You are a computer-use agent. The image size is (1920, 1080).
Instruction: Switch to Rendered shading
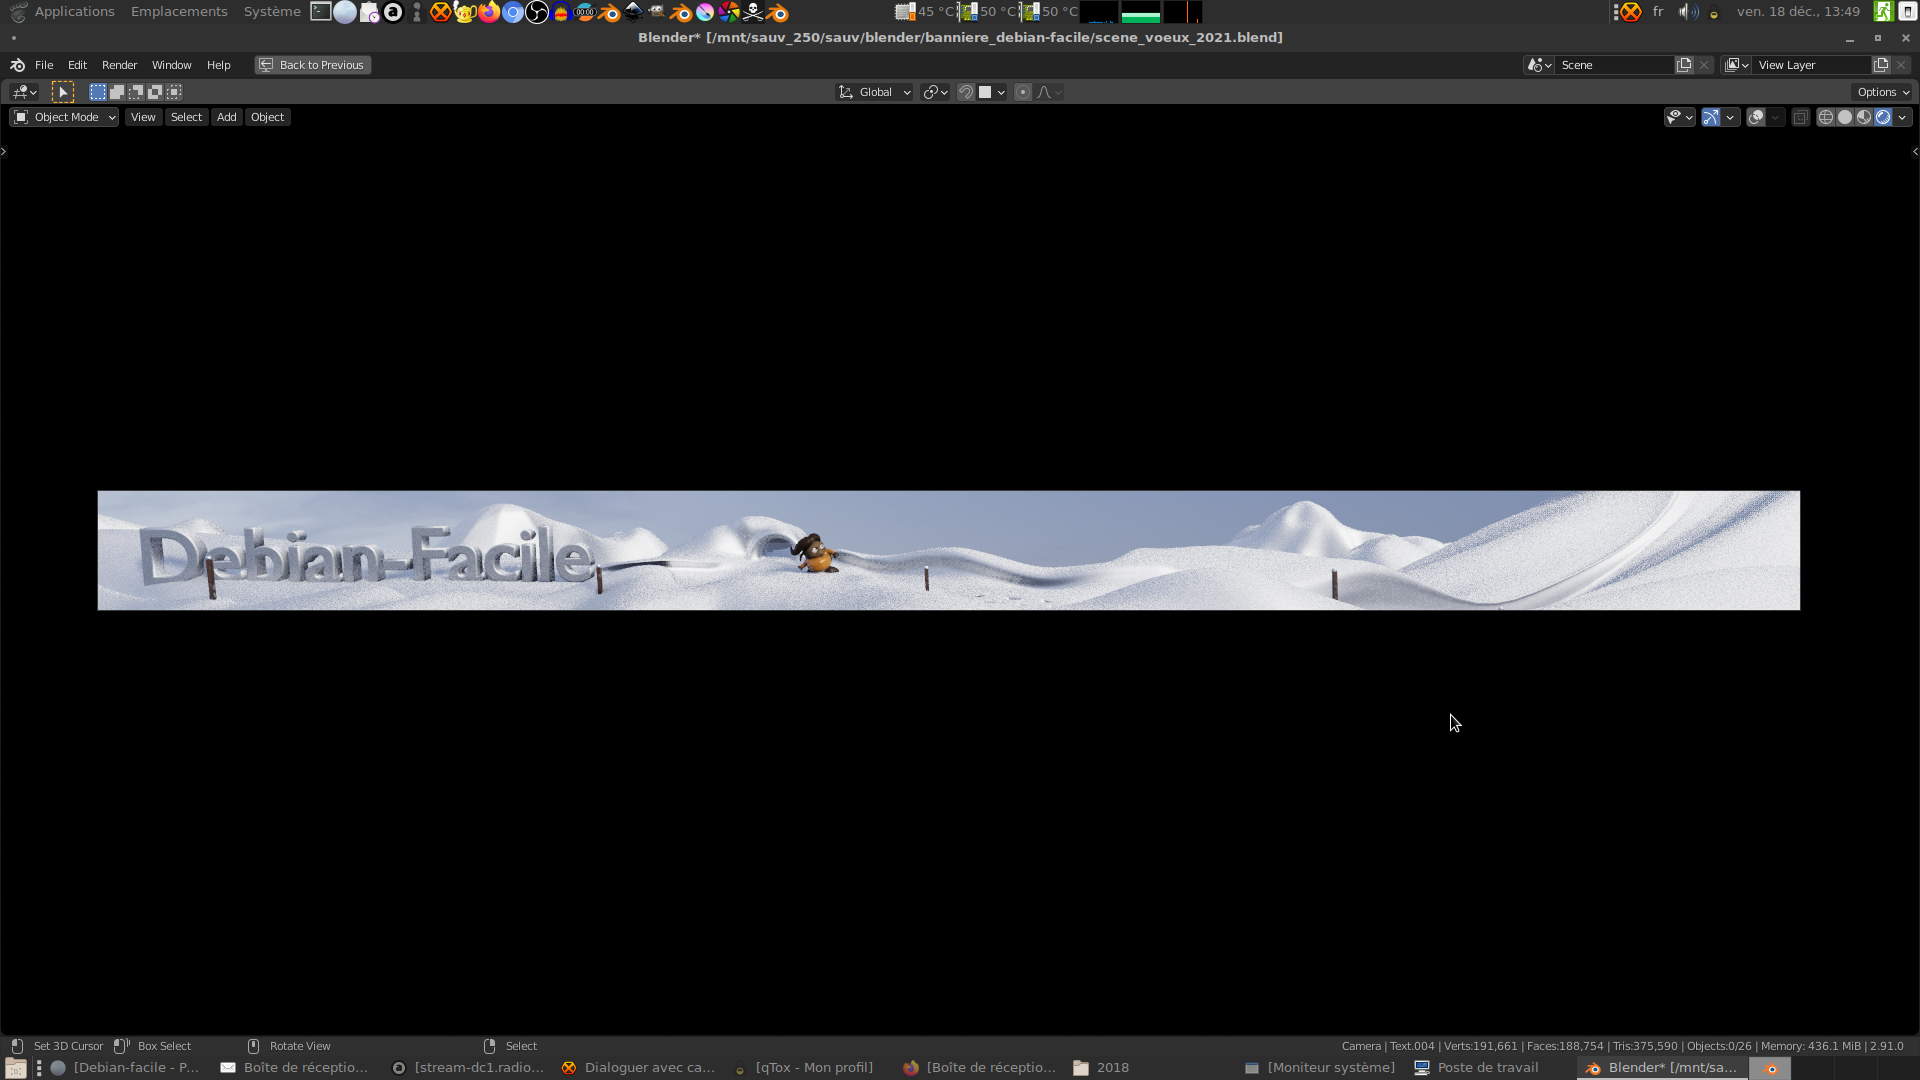1883,117
